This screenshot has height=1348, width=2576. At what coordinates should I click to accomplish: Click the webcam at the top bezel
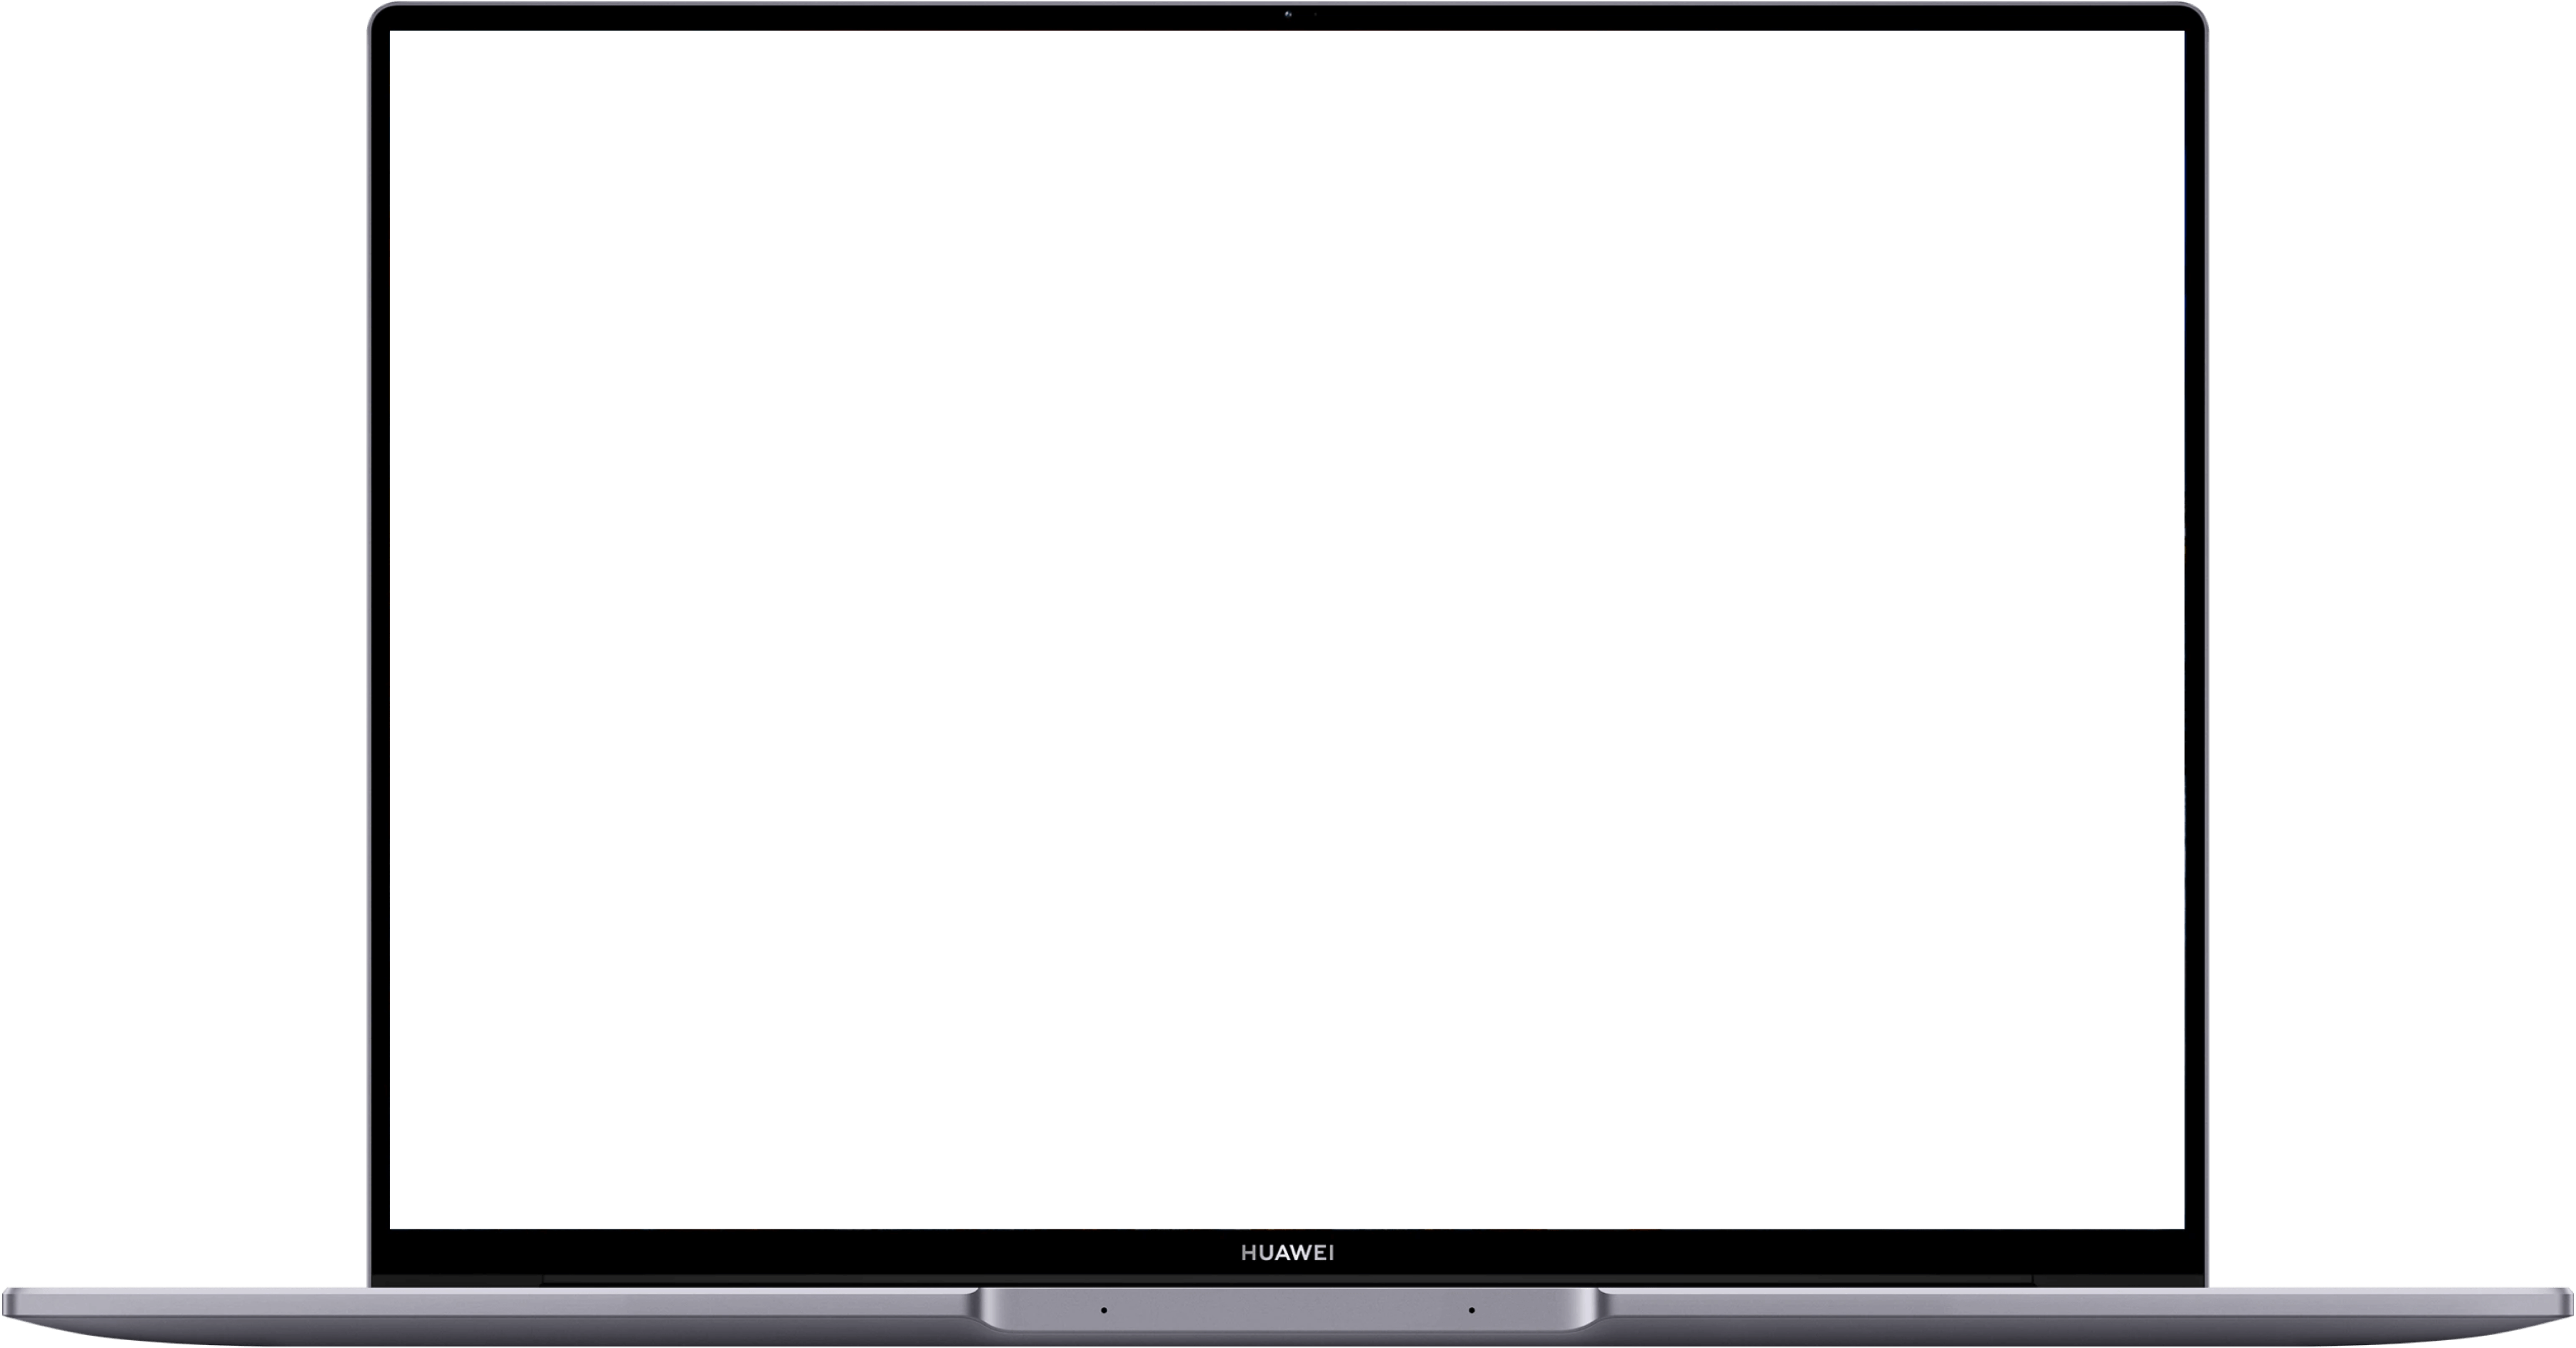click(x=1288, y=14)
